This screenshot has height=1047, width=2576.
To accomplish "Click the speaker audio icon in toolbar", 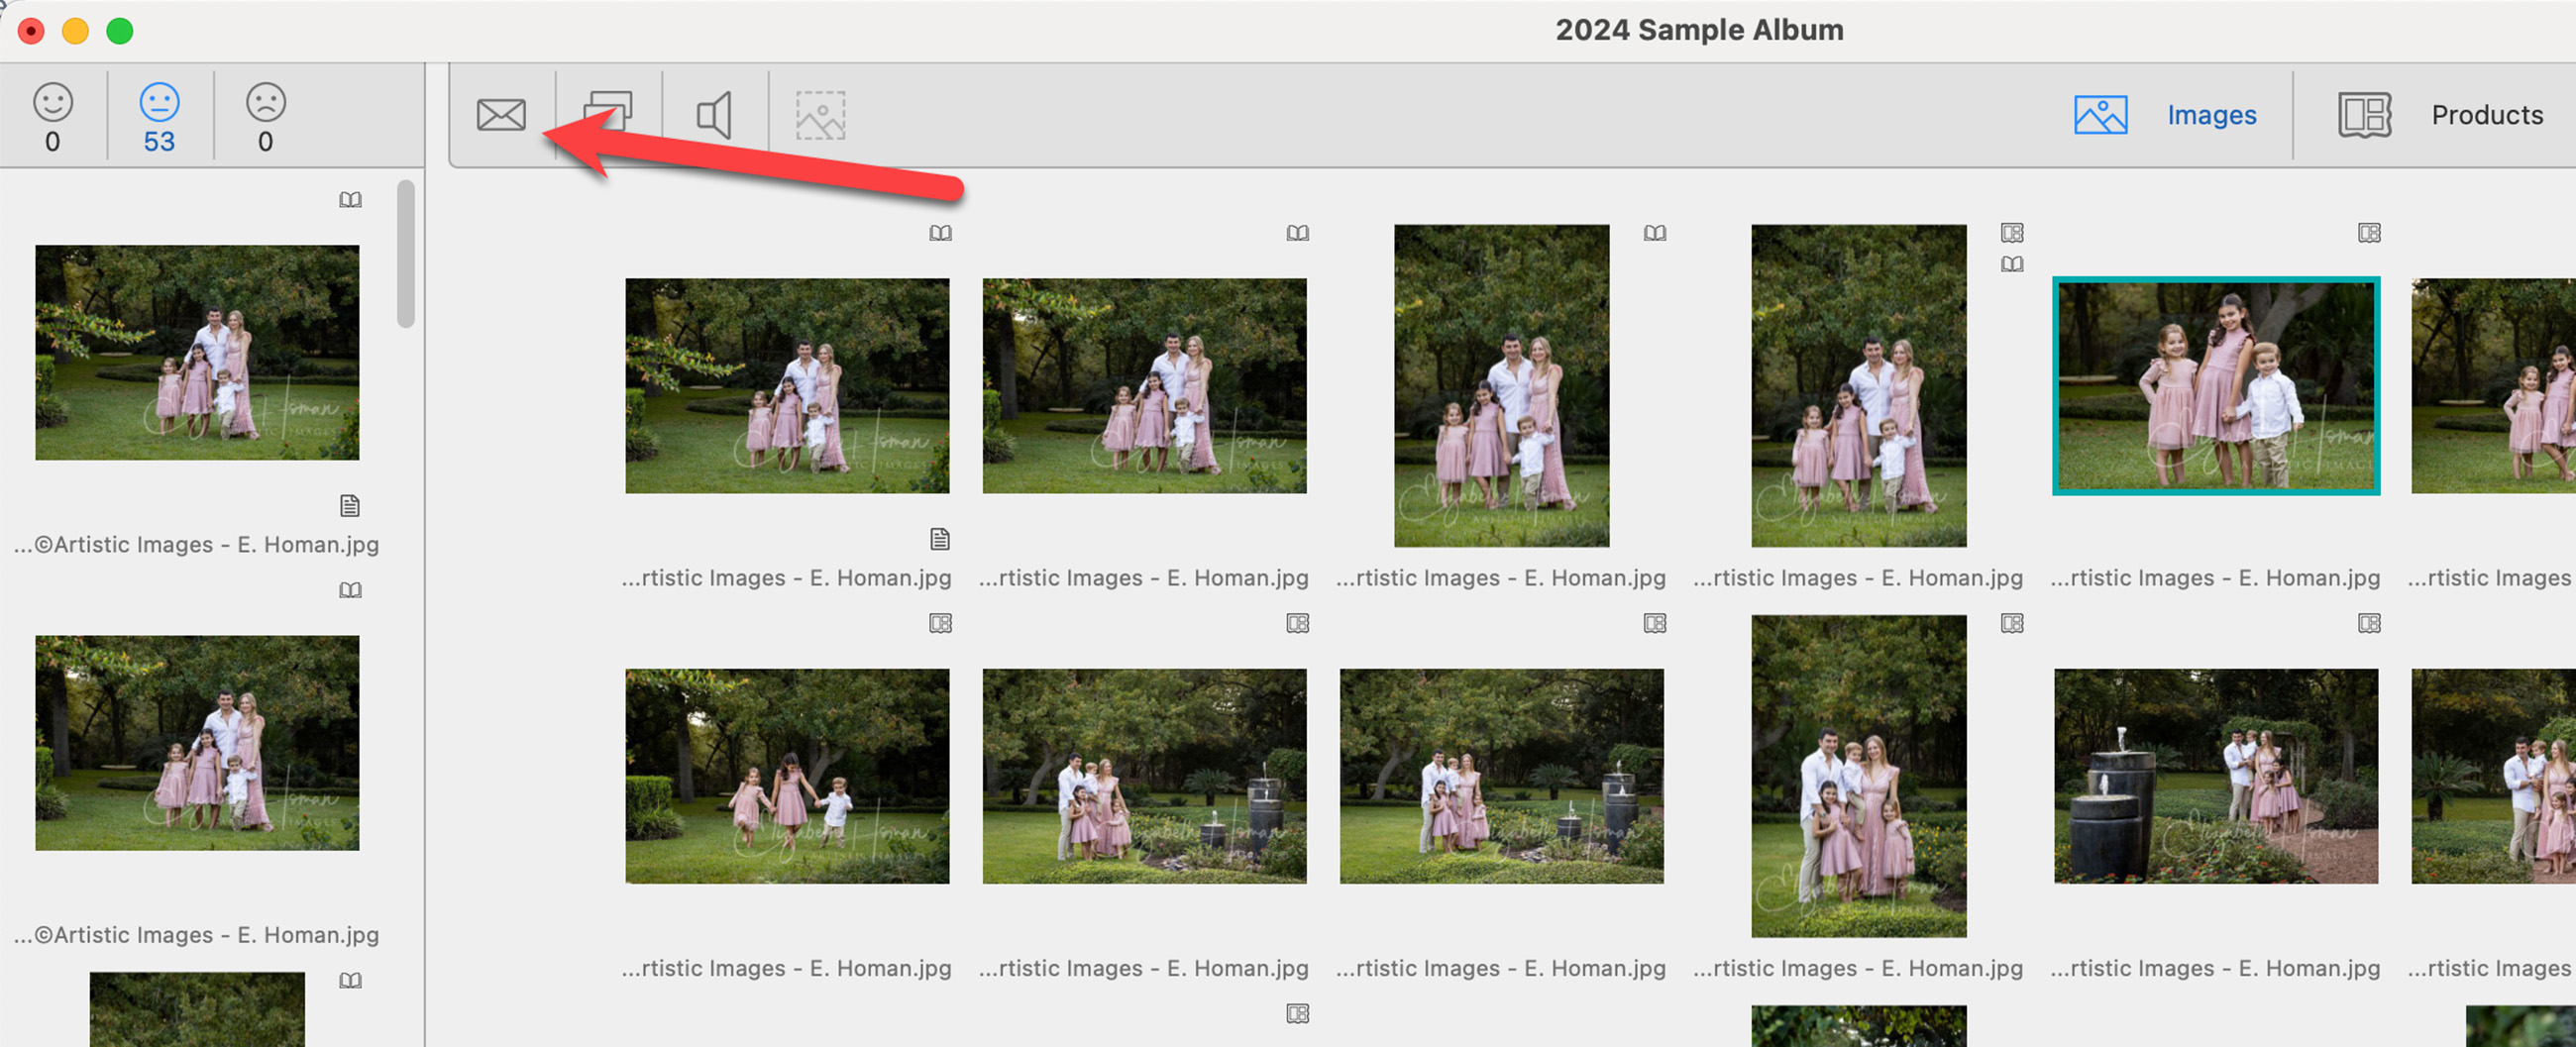I will coord(714,115).
